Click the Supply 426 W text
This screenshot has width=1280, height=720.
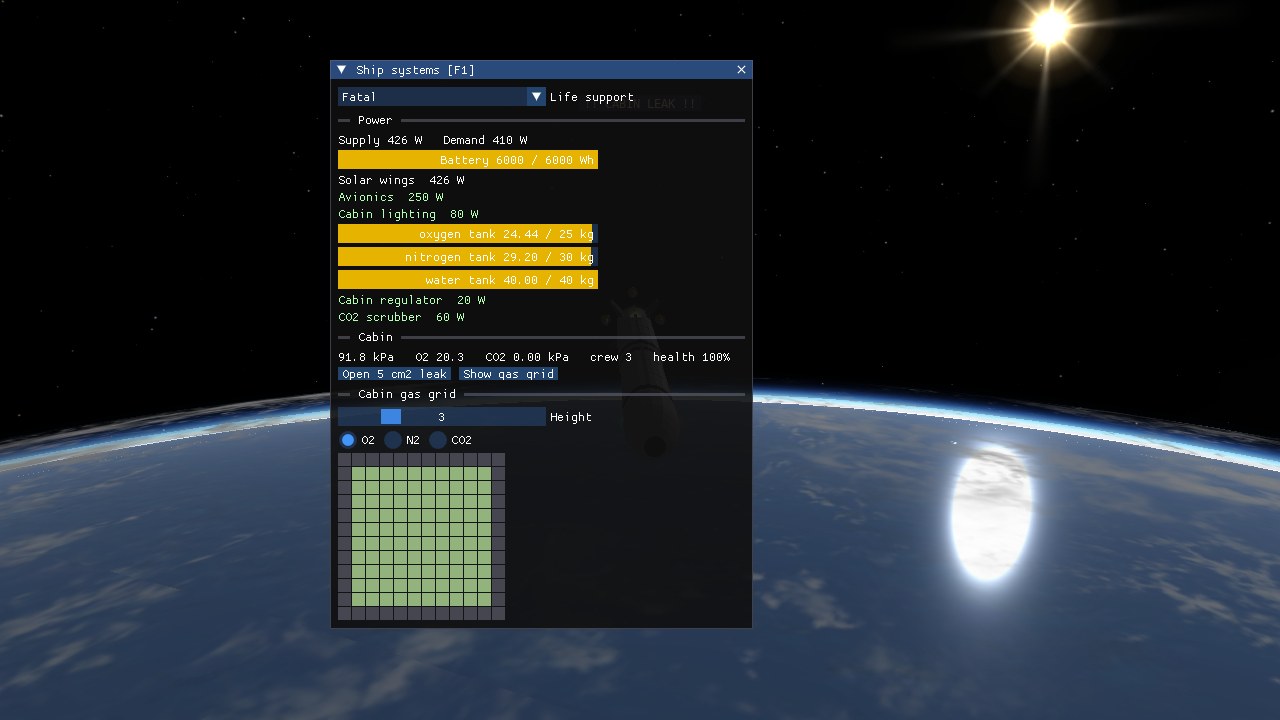point(380,140)
